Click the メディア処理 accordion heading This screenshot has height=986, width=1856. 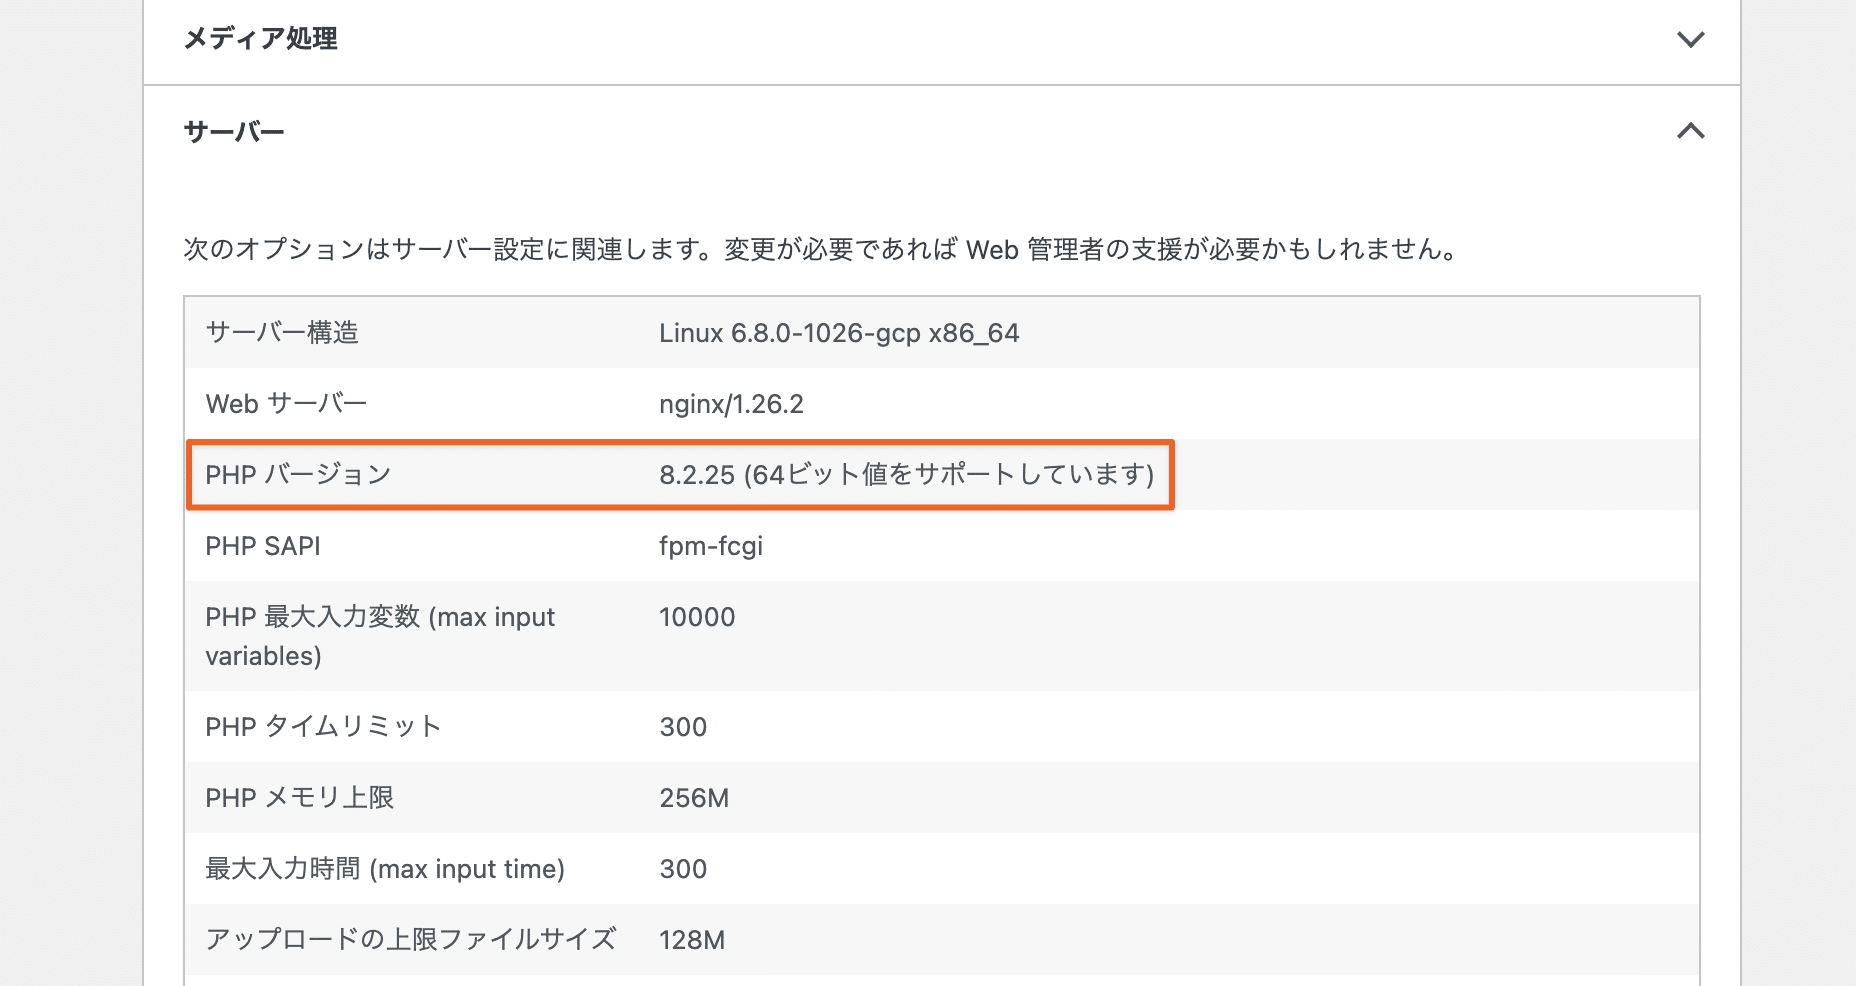click(261, 39)
